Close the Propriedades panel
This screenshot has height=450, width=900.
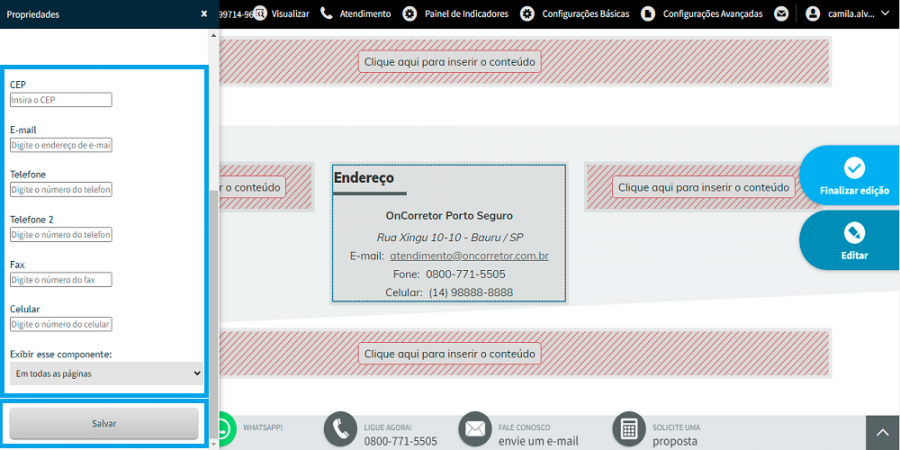(204, 14)
